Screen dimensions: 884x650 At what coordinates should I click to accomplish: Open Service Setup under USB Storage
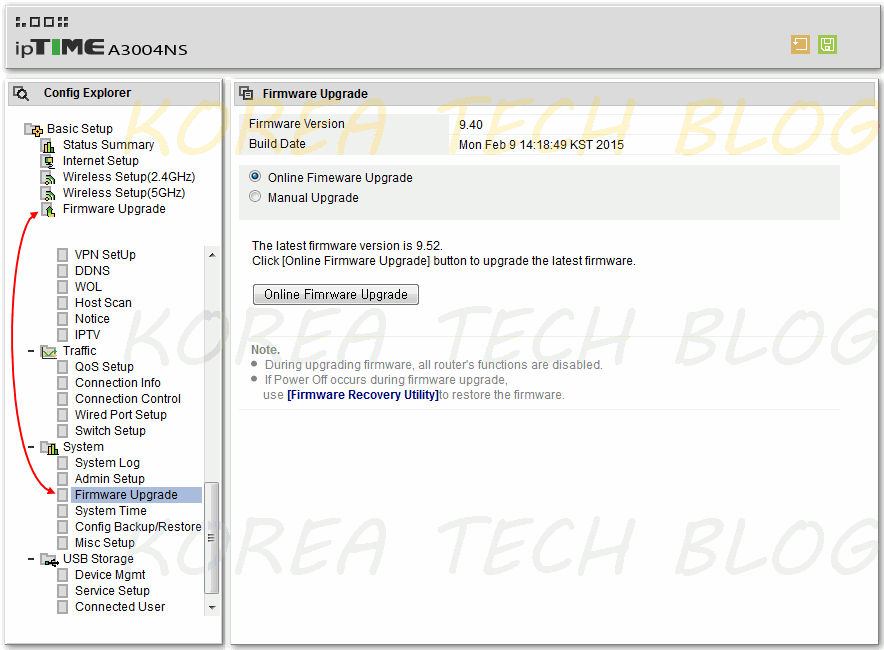point(112,591)
